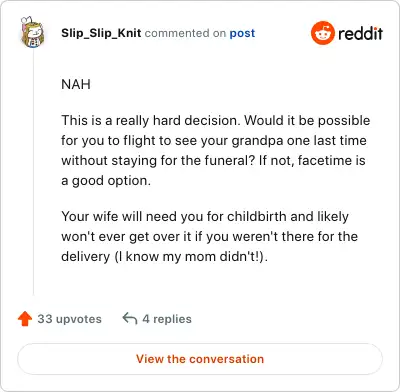Open the Slip_Slip_Knit username profile
Screen dimensions: 400x392
101,33
